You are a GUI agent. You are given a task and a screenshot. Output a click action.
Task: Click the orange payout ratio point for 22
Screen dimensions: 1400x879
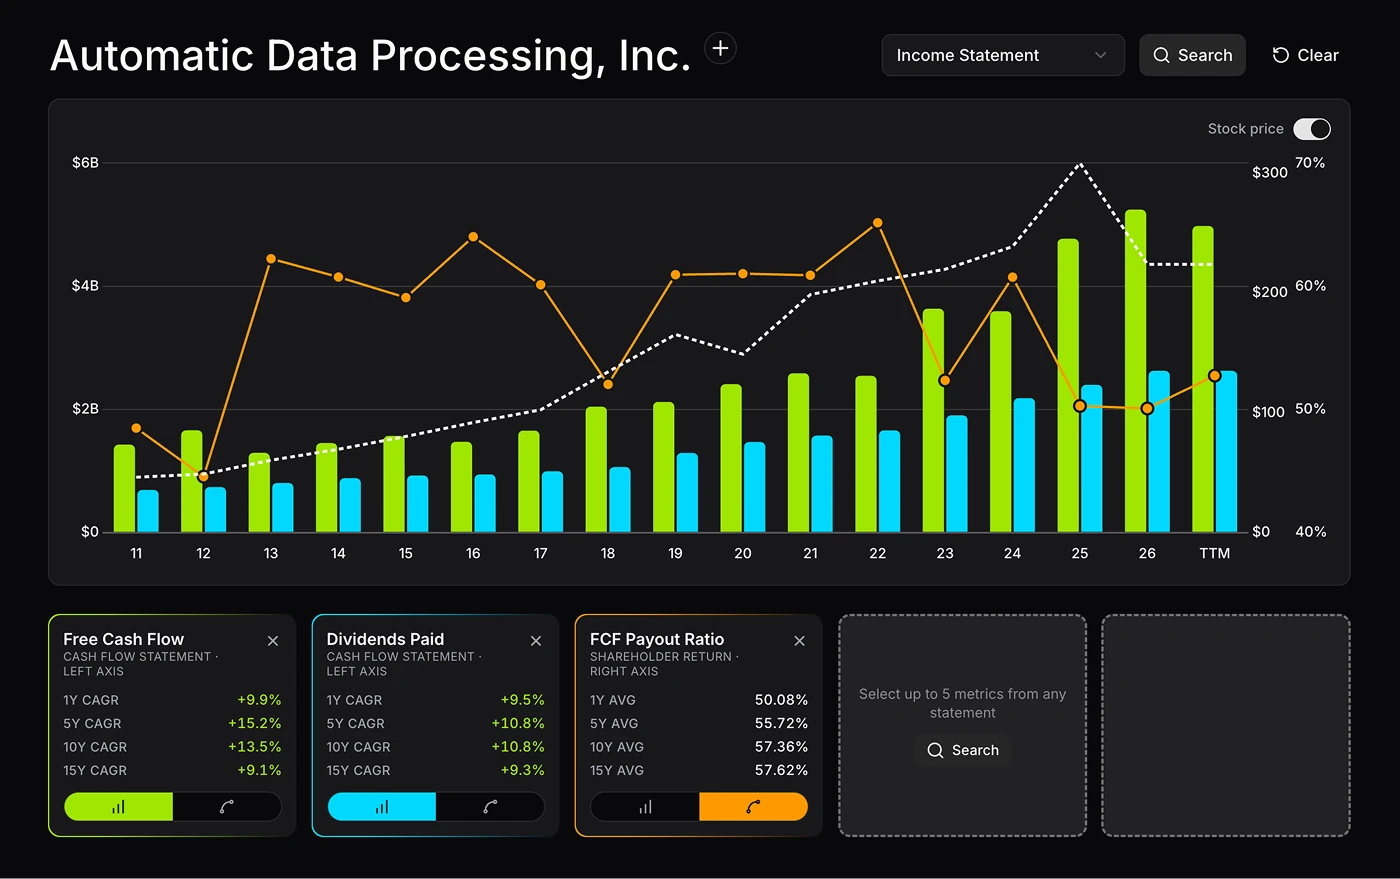(x=878, y=223)
